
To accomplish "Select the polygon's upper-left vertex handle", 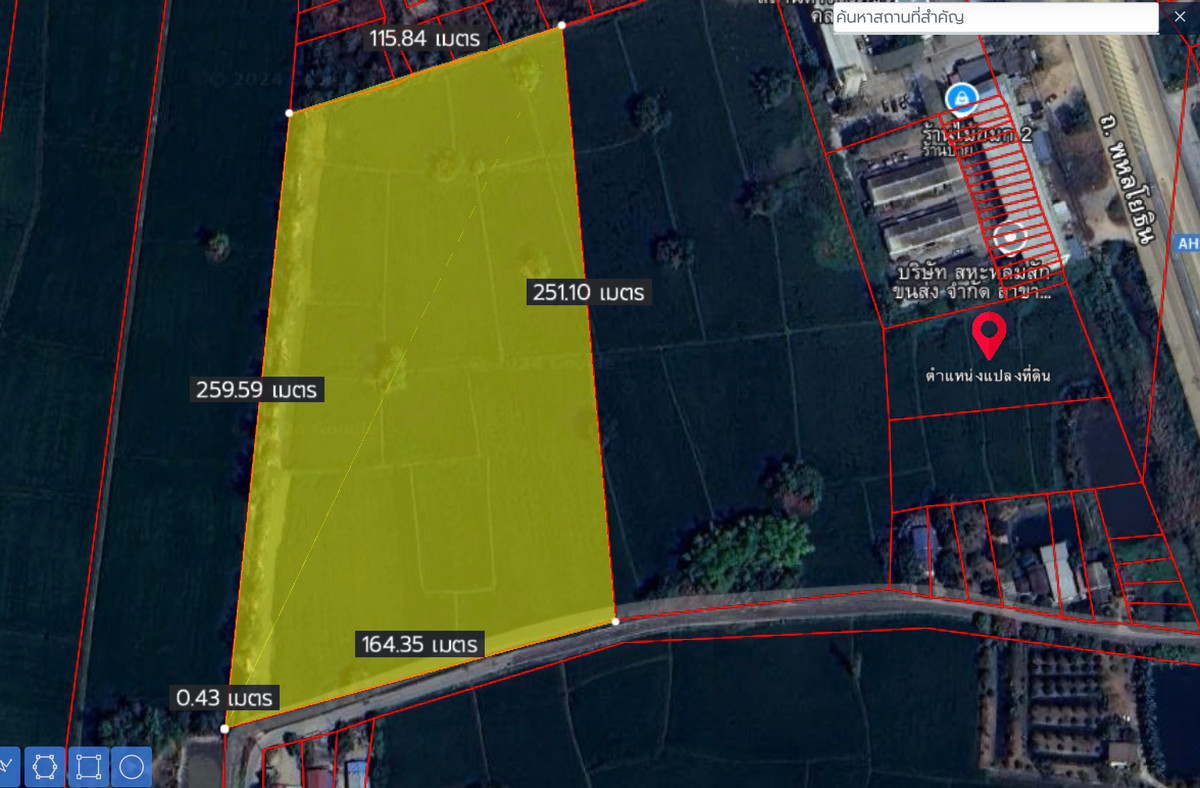I will coord(289,113).
